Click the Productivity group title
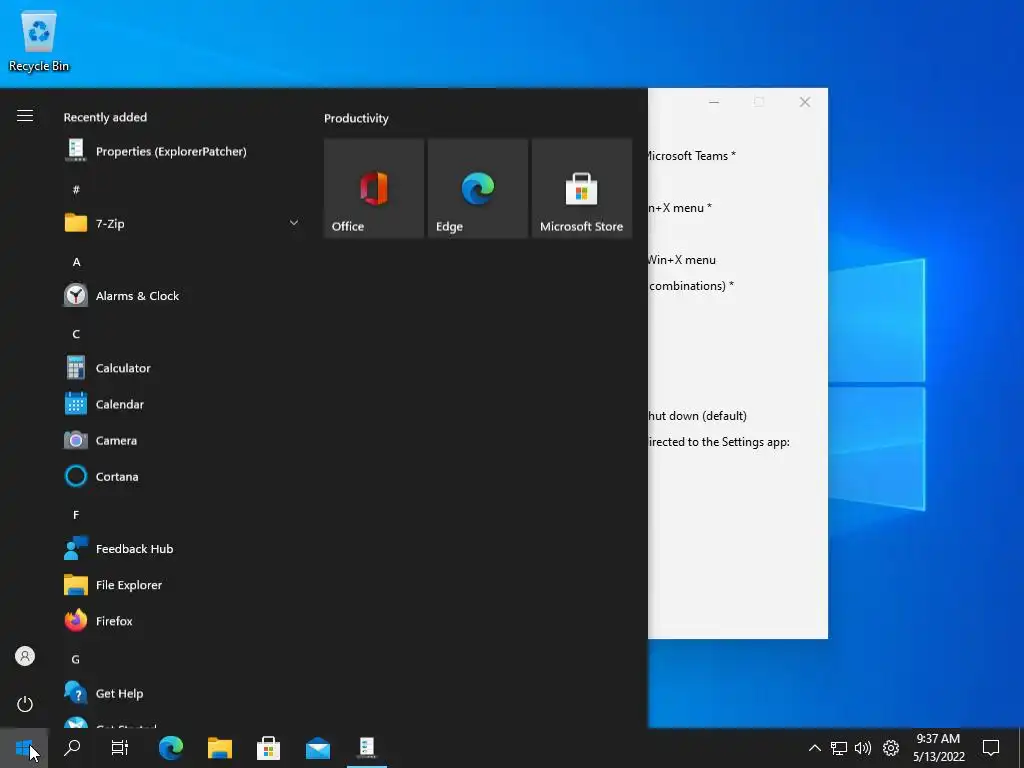 point(356,118)
